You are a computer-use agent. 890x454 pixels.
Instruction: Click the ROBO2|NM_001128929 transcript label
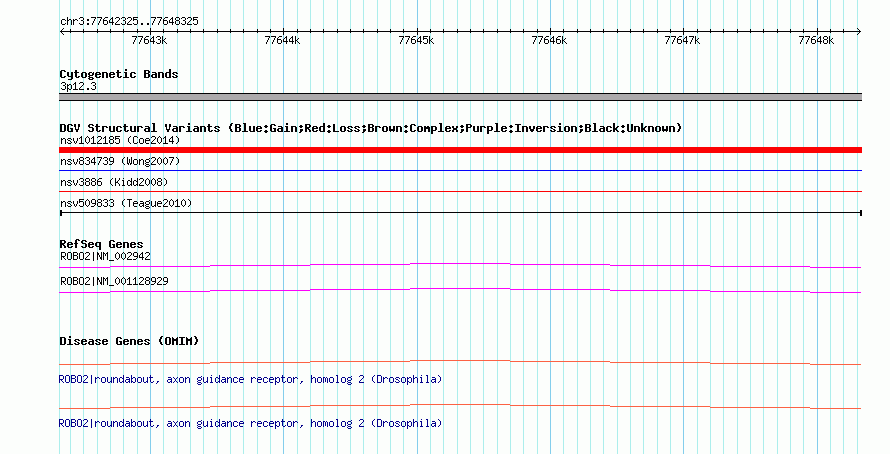[x=114, y=281]
